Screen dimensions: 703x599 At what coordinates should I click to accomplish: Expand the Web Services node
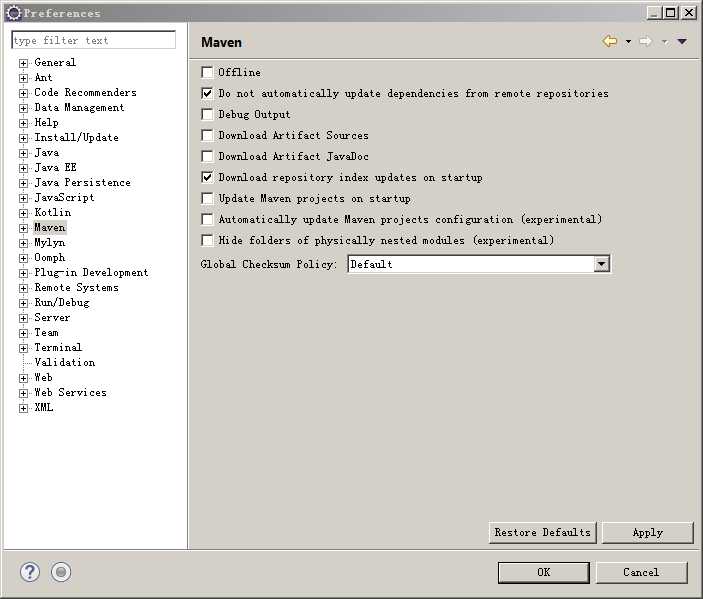click(x=23, y=393)
